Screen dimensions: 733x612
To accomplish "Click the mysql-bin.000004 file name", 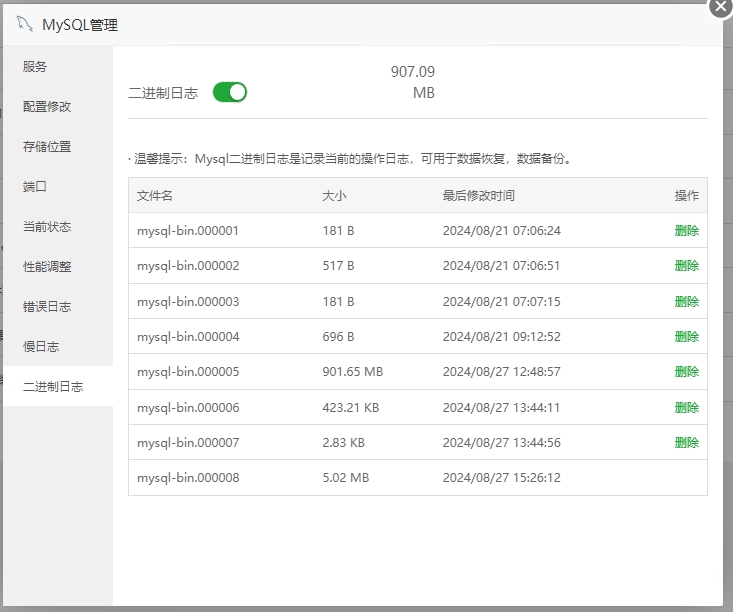I will (188, 337).
